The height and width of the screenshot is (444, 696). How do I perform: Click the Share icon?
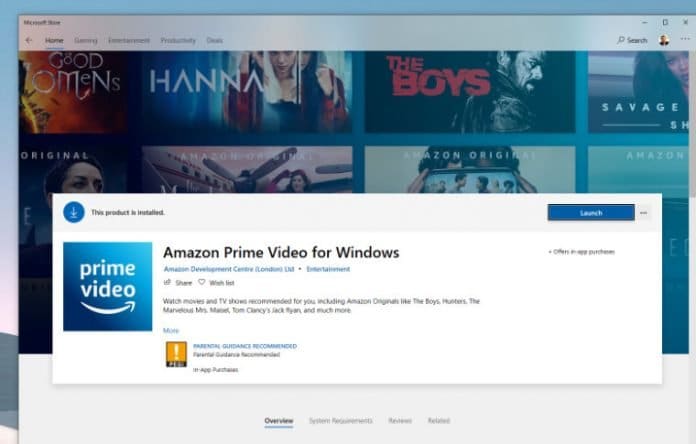tap(167, 283)
